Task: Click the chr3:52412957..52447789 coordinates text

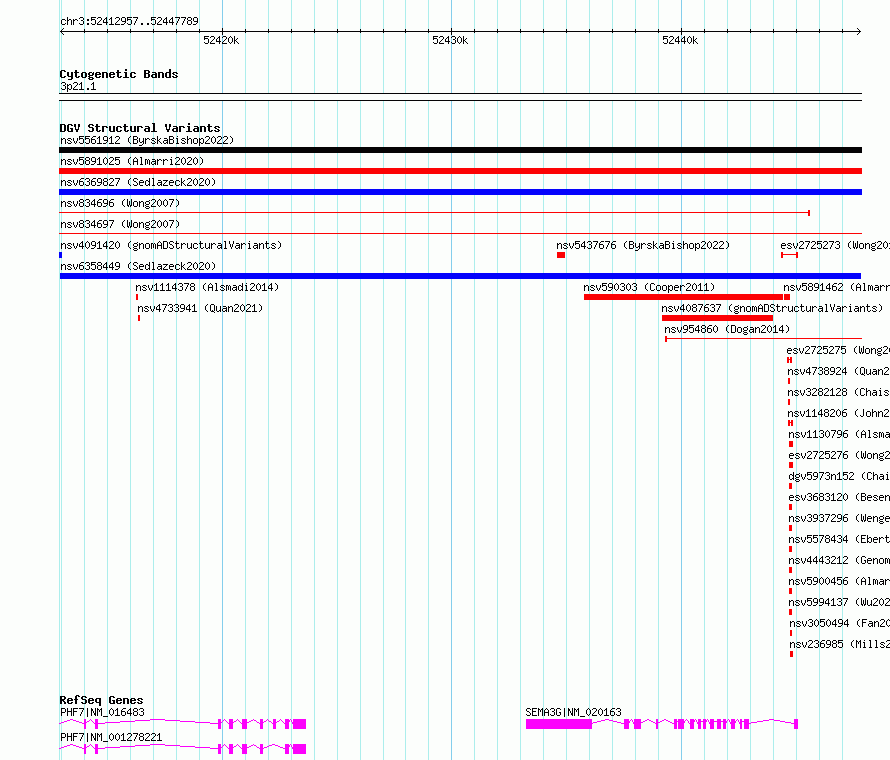Action: click(x=129, y=22)
